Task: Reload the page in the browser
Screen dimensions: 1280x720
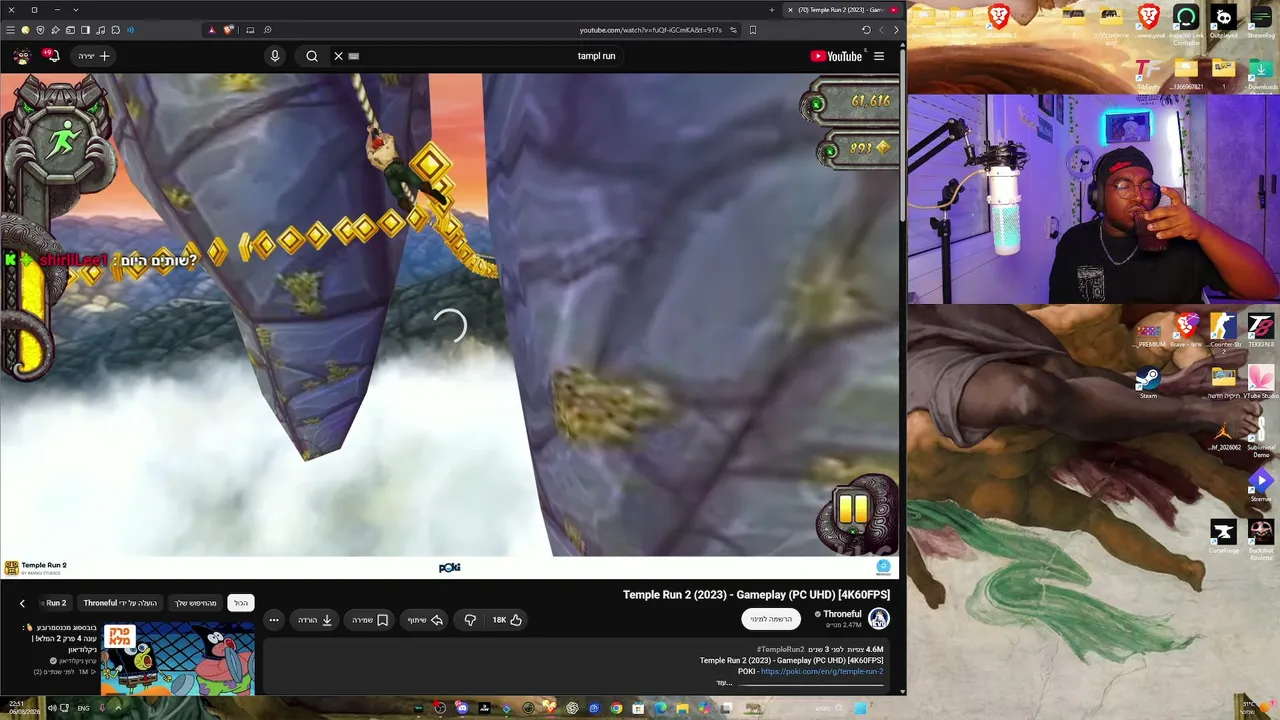Action: coord(866,30)
